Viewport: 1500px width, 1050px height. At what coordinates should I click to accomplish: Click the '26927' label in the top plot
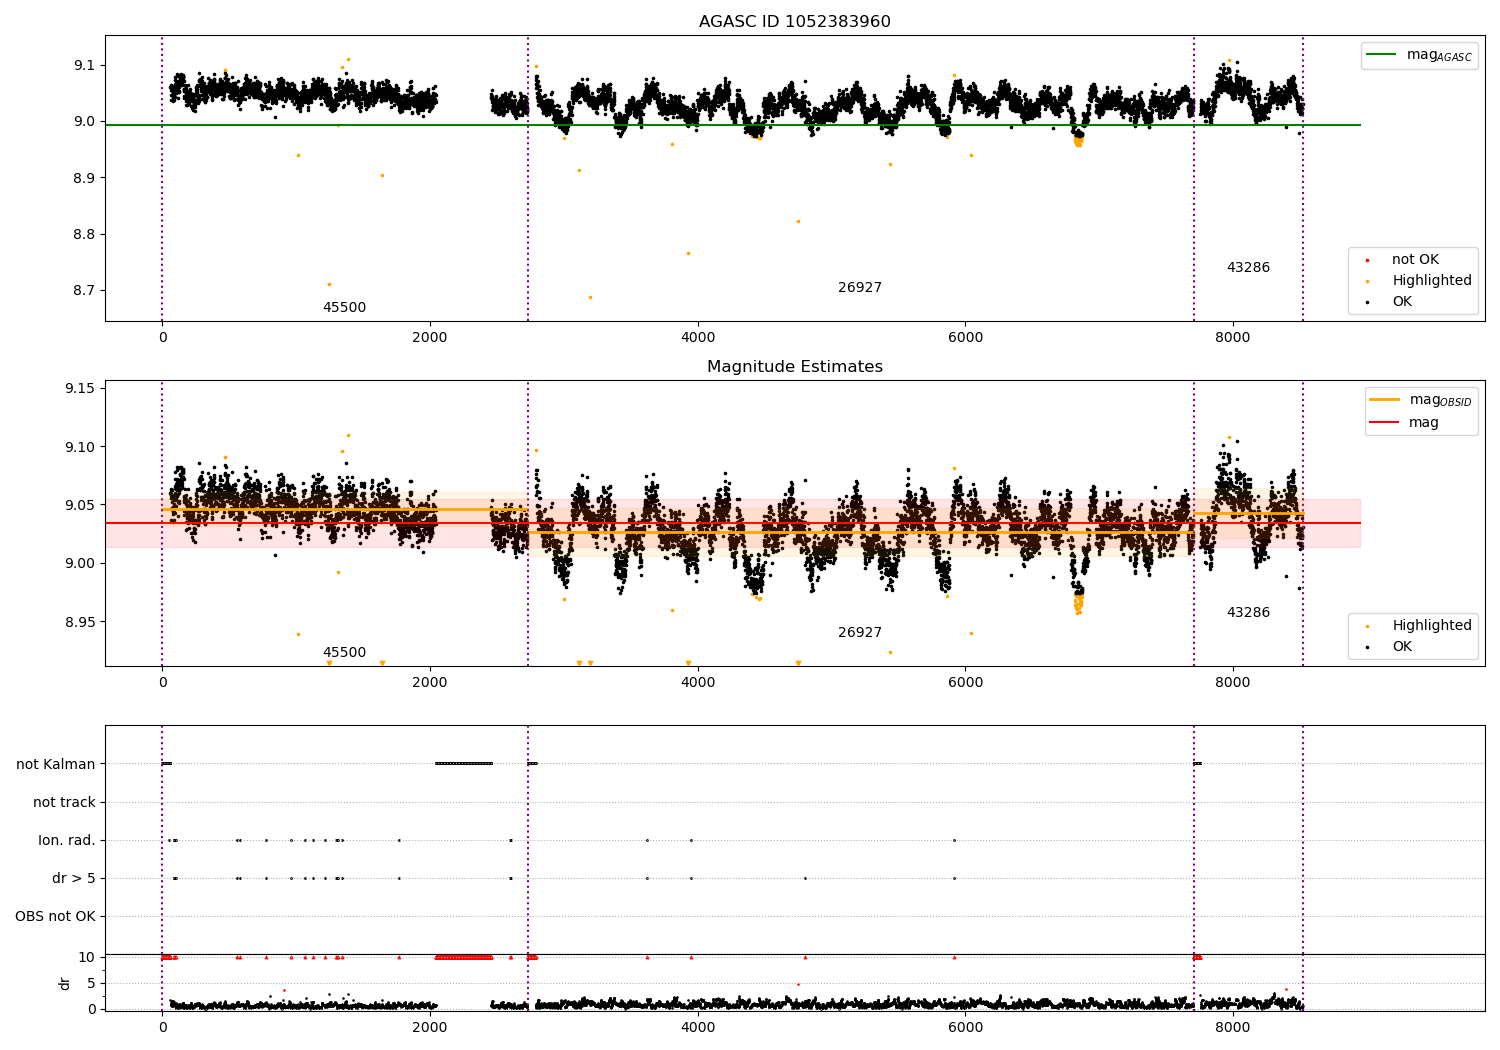[860, 287]
